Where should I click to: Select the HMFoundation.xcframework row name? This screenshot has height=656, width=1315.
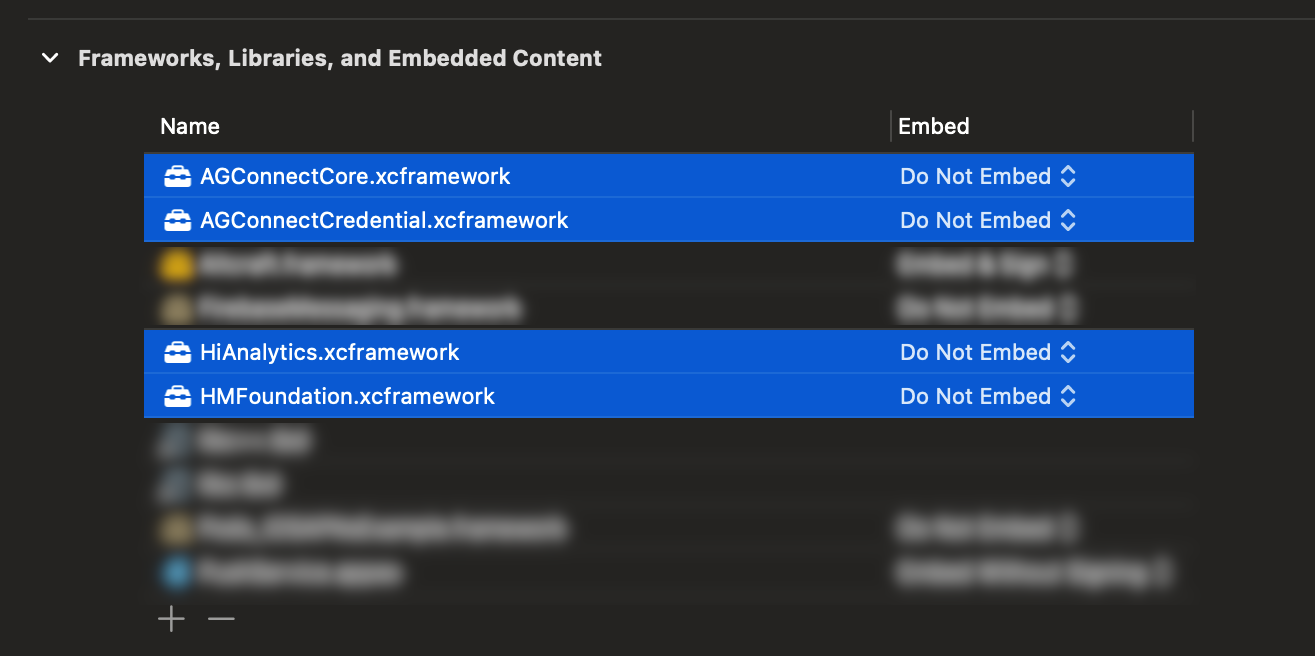tap(347, 397)
